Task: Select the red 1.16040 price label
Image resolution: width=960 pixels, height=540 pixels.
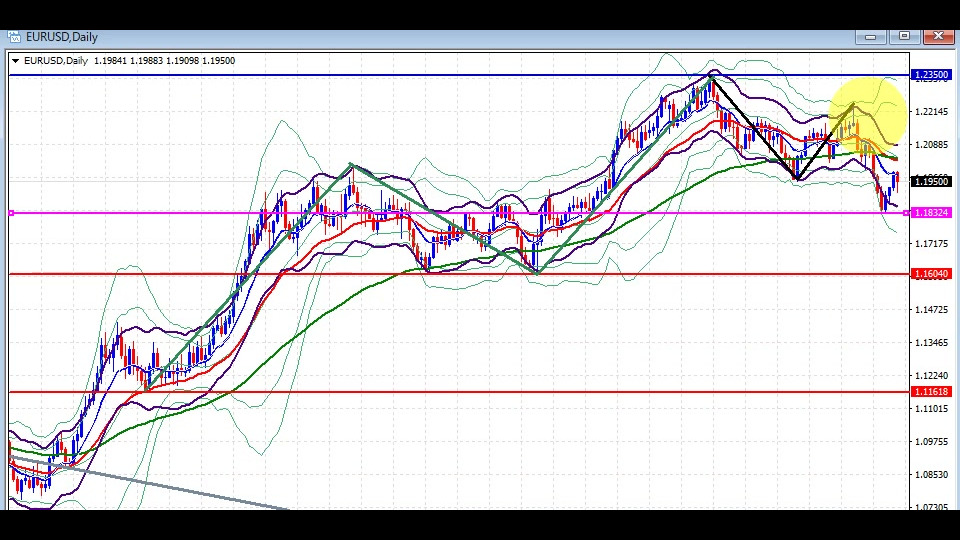Action: tap(931, 274)
